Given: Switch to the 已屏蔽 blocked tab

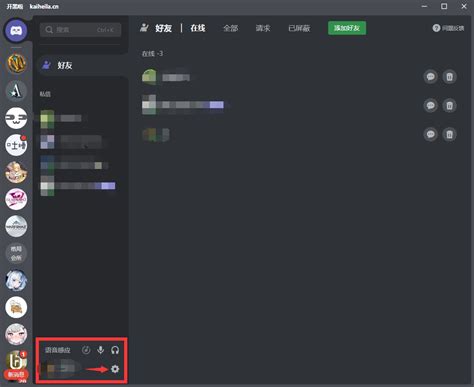Looking at the screenshot, I should coord(299,28).
